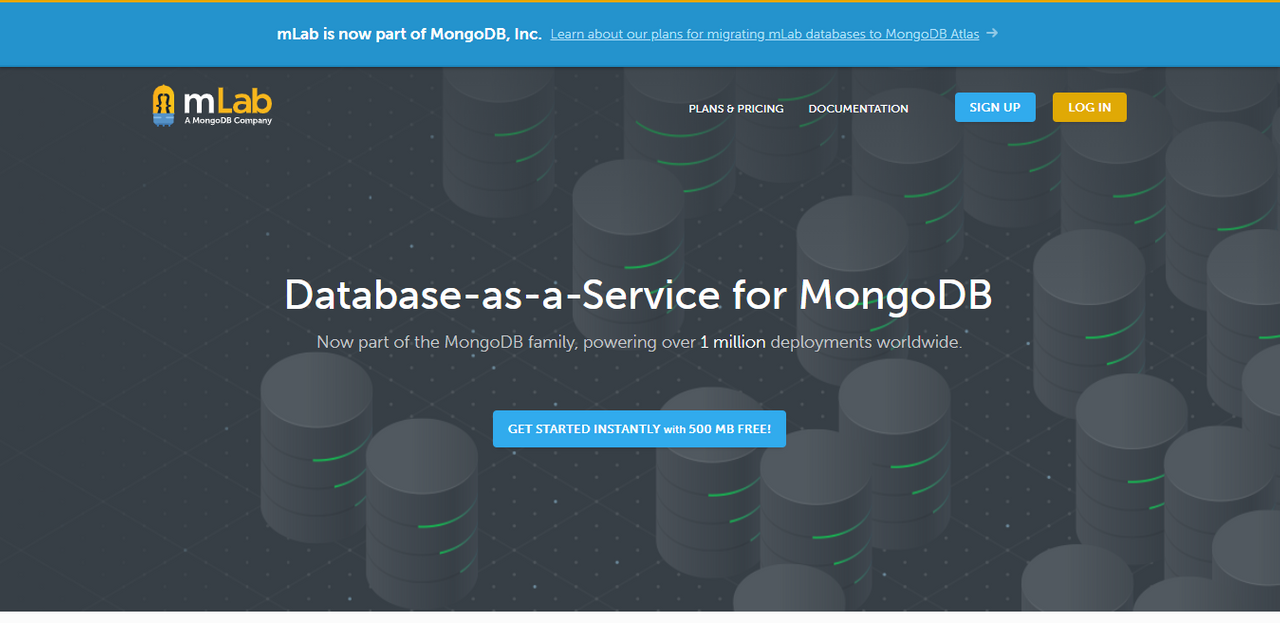This screenshot has height=623, width=1280.
Task: Click the 'Database-as-a-Service for MongoDB' headline
Action: point(638,295)
